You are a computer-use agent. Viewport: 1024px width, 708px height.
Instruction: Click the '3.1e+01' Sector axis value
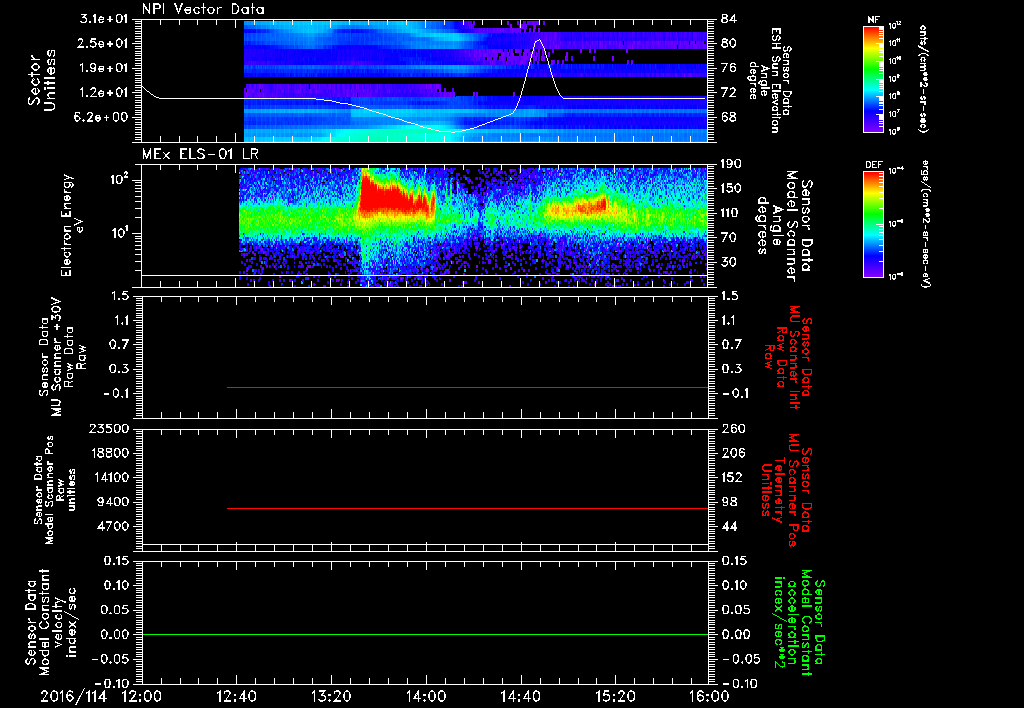click(x=104, y=19)
